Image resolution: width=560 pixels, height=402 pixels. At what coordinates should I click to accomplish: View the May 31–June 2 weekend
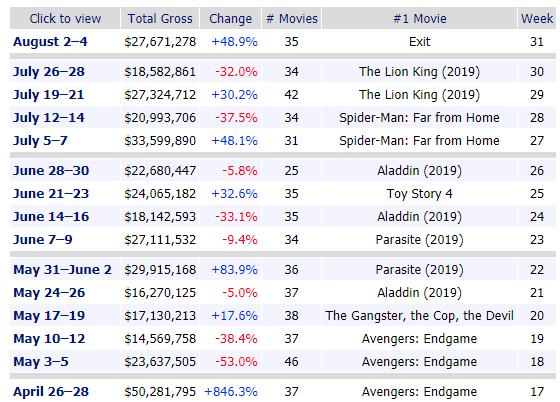[62, 270]
